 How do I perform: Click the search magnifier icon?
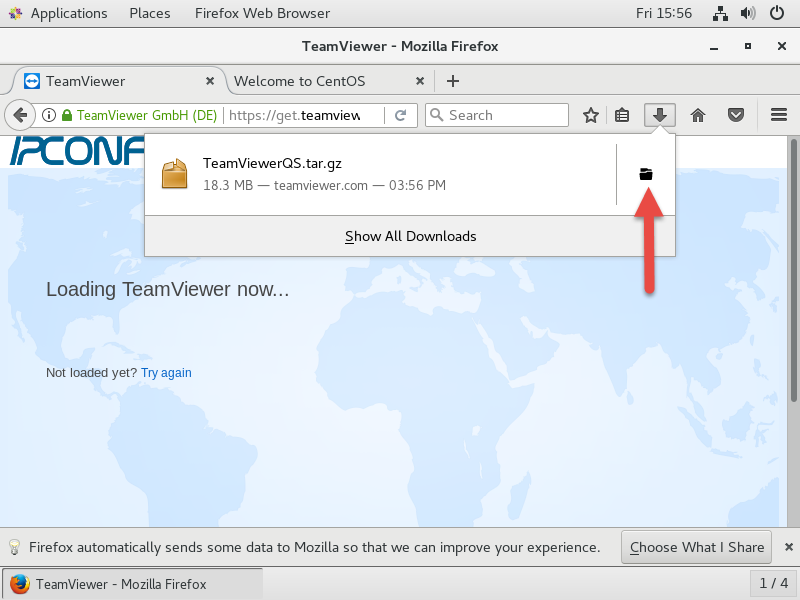[x=437, y=115]
